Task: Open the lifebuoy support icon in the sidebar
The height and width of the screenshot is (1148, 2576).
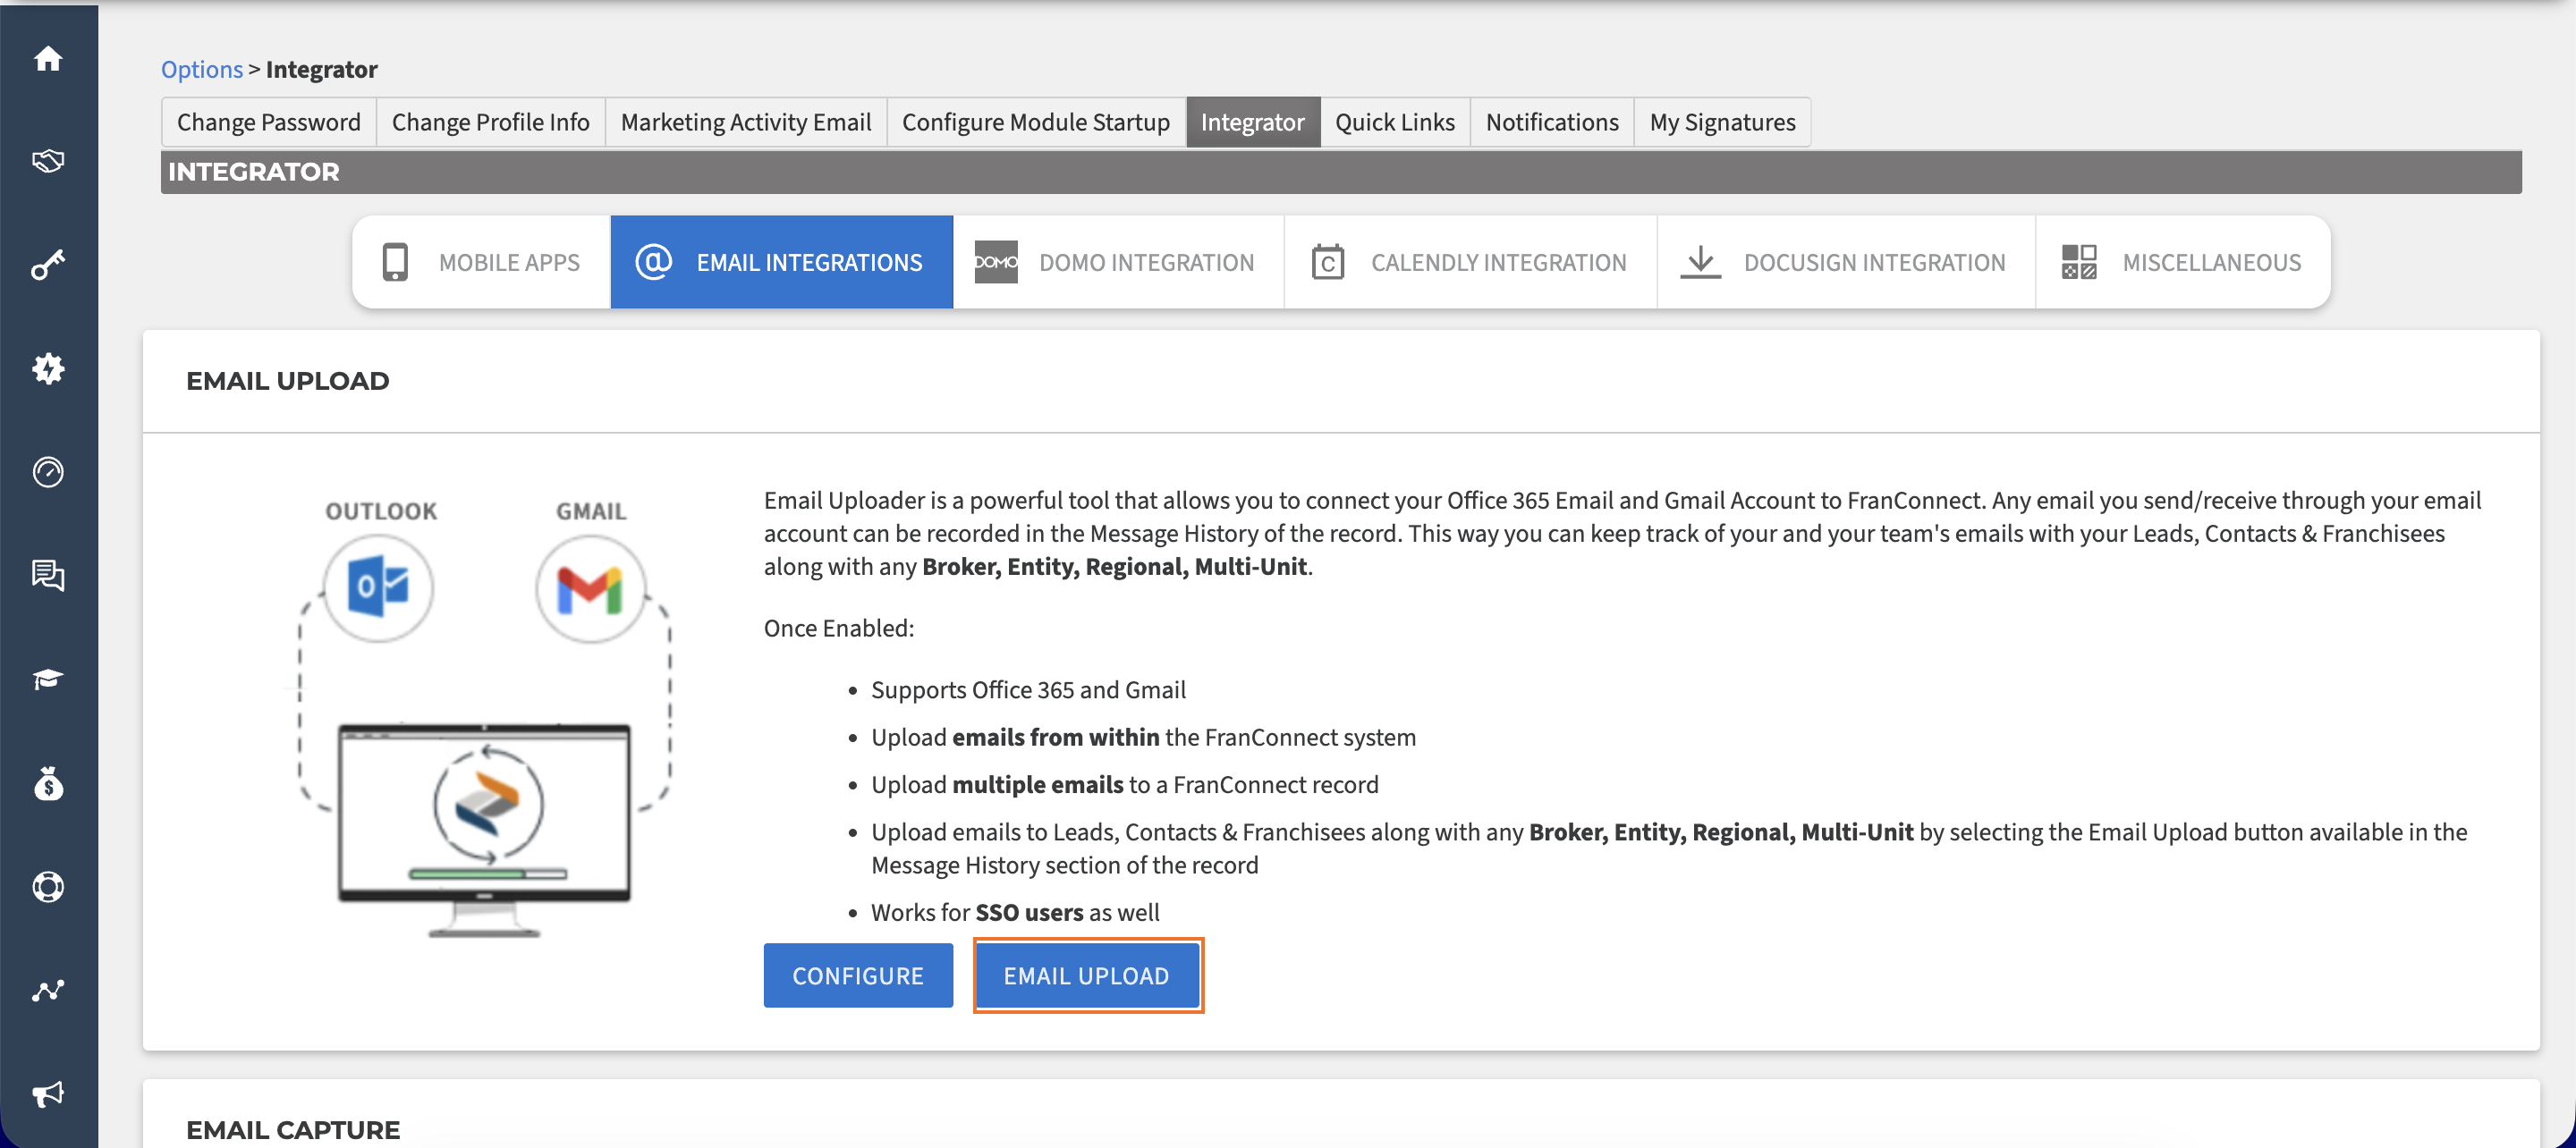Action: click(x=48, y=887)
